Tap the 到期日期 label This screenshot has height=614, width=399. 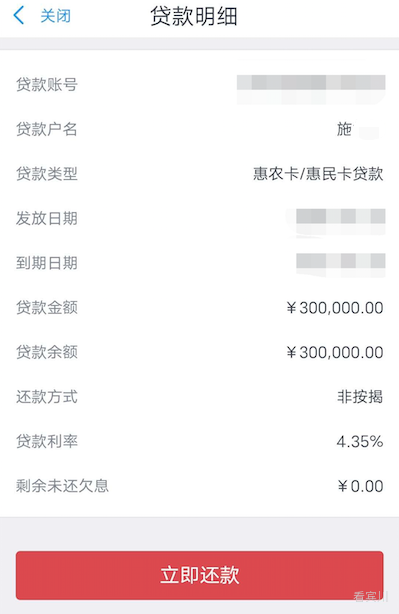pyautogui.click(x=47, y=263)
